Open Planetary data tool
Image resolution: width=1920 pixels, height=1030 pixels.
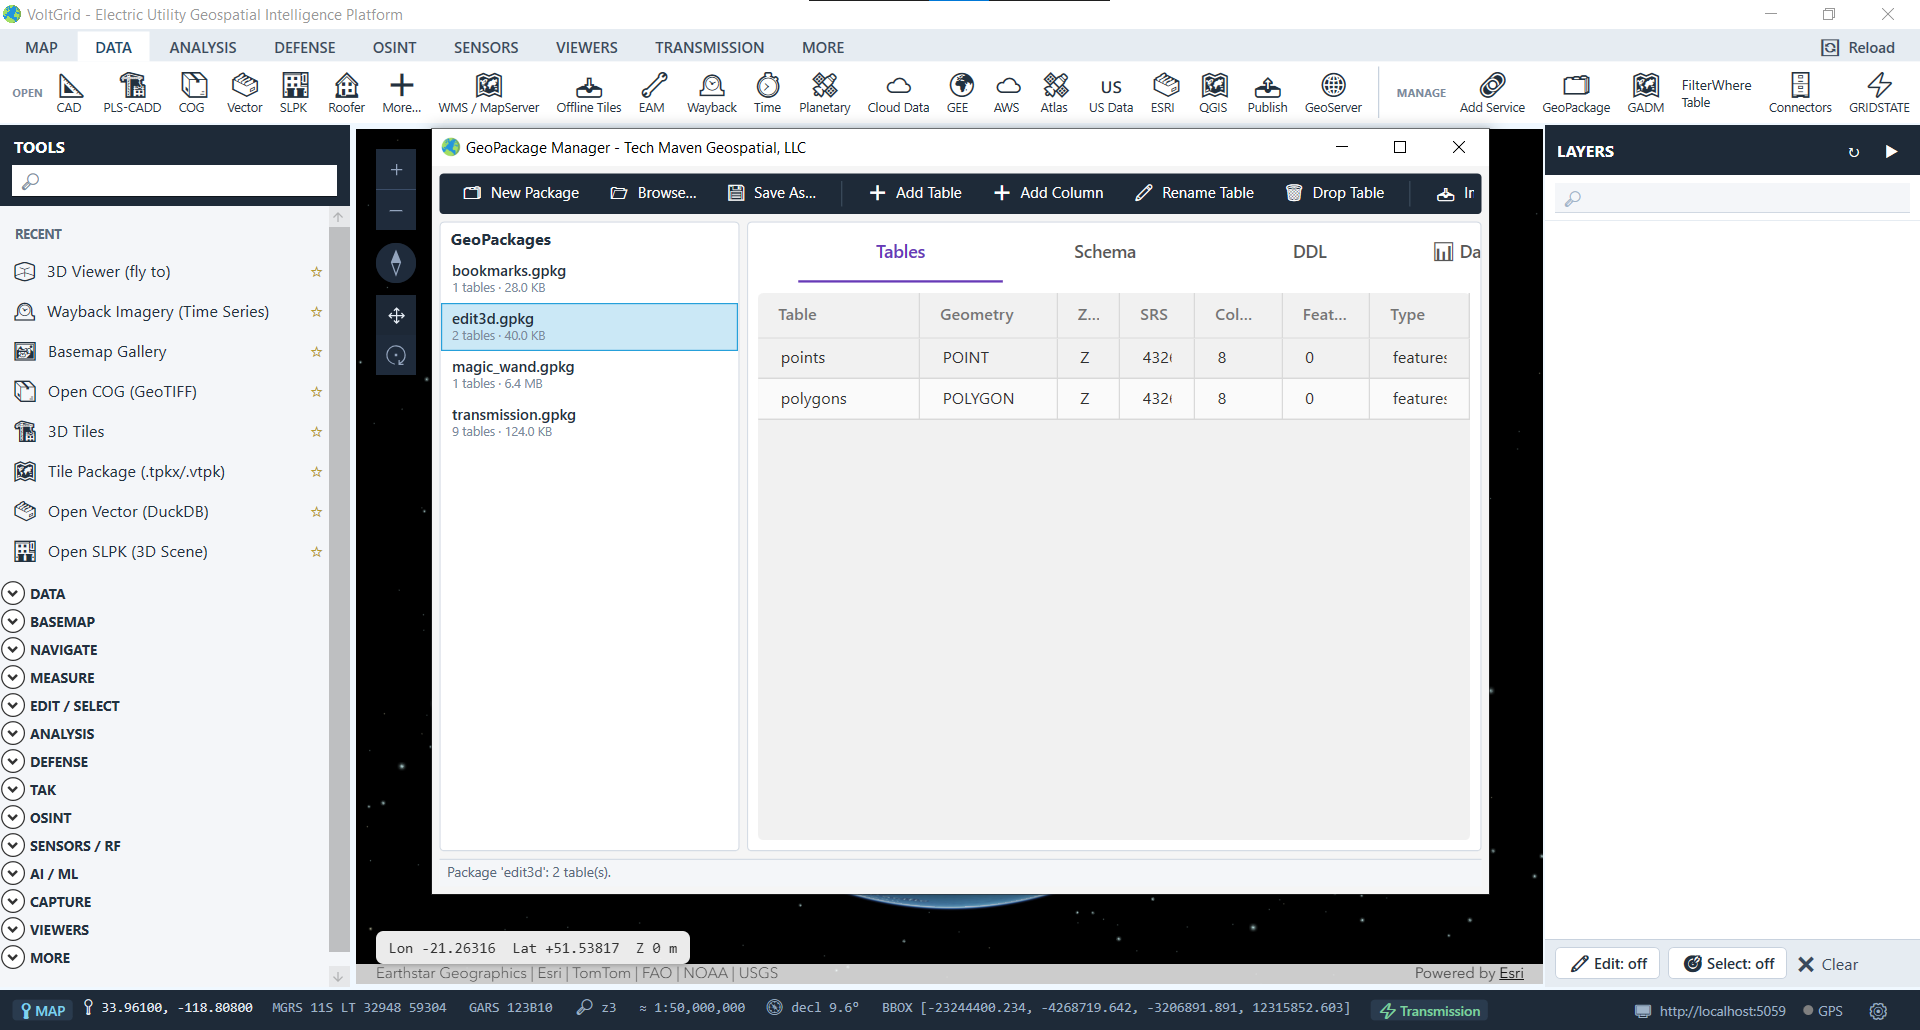[x=825, y=93]
